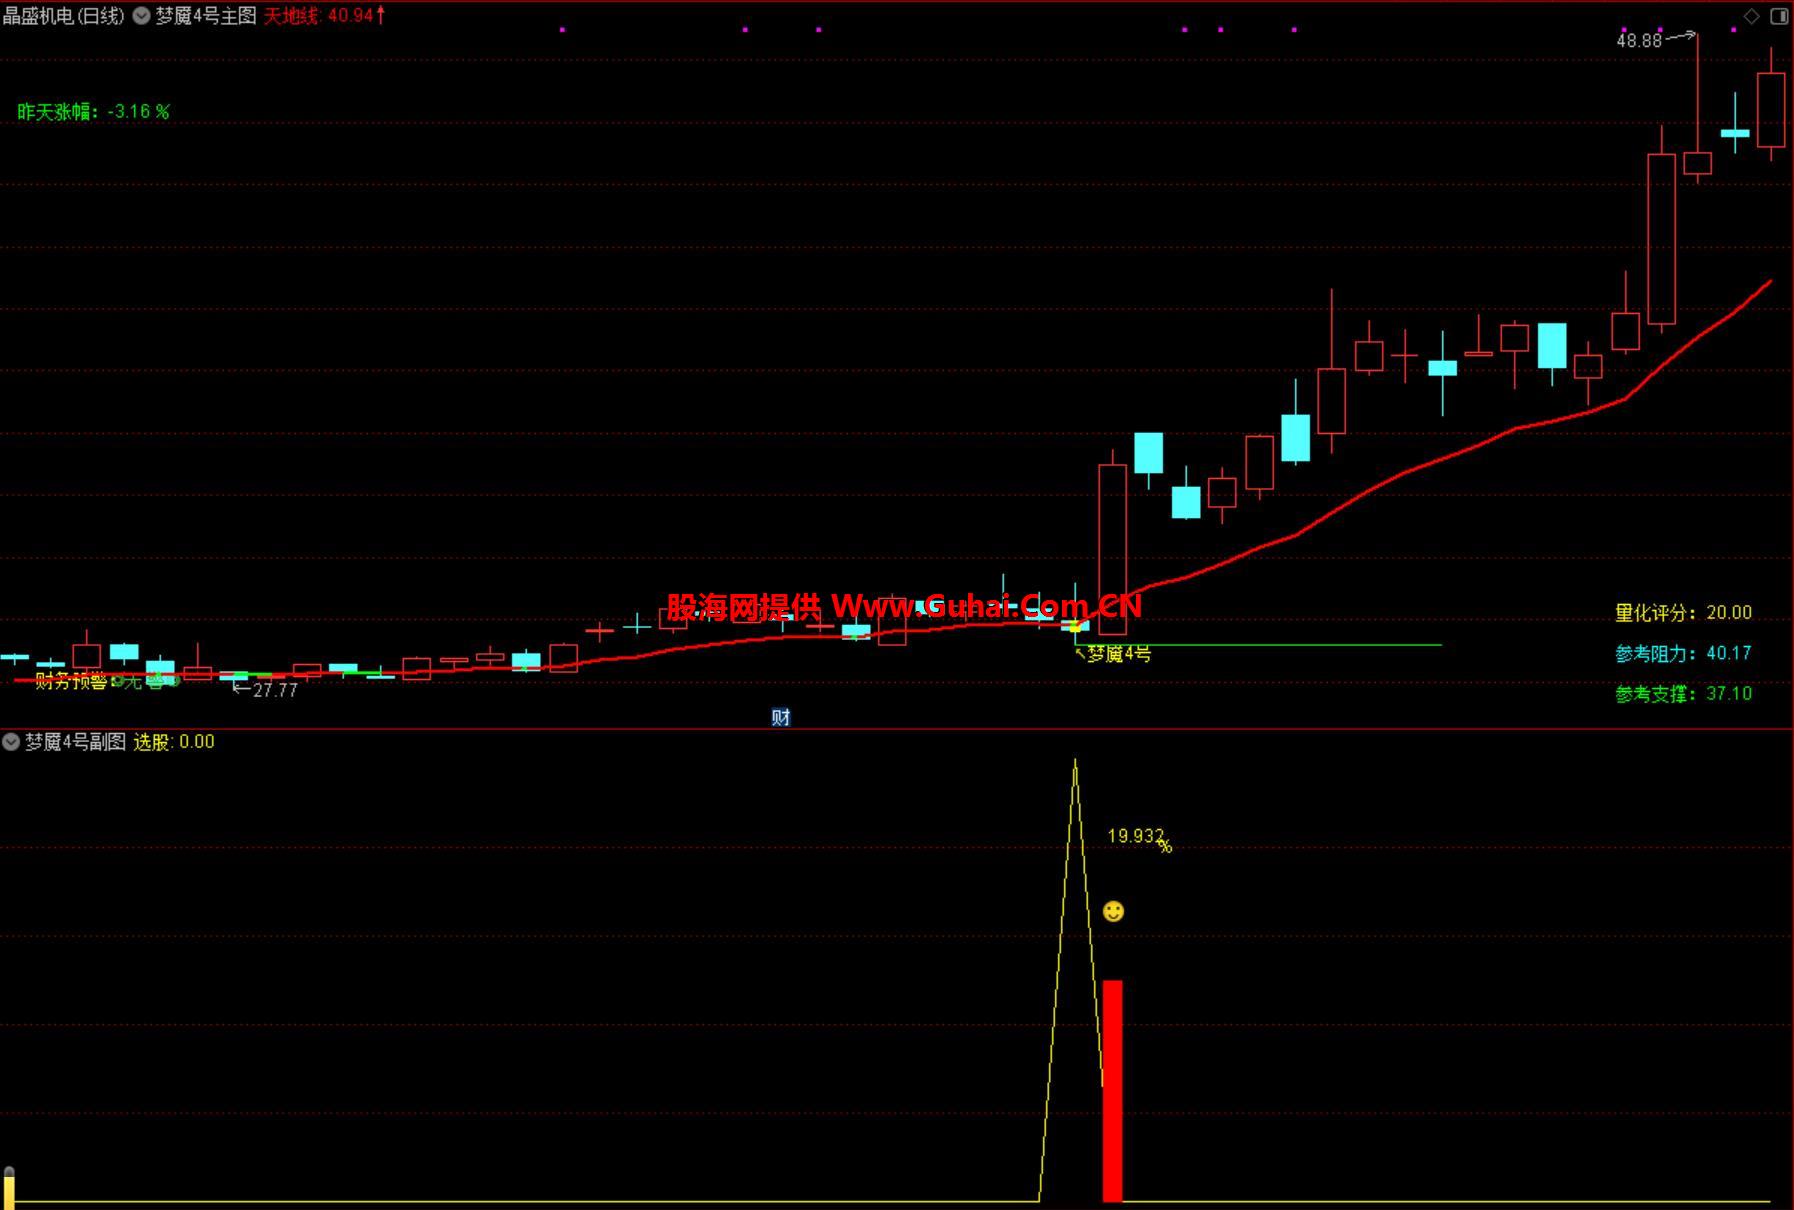Click the red up arrow beside 40.94
The image size is (1794, 1210).
click(381, 15)
